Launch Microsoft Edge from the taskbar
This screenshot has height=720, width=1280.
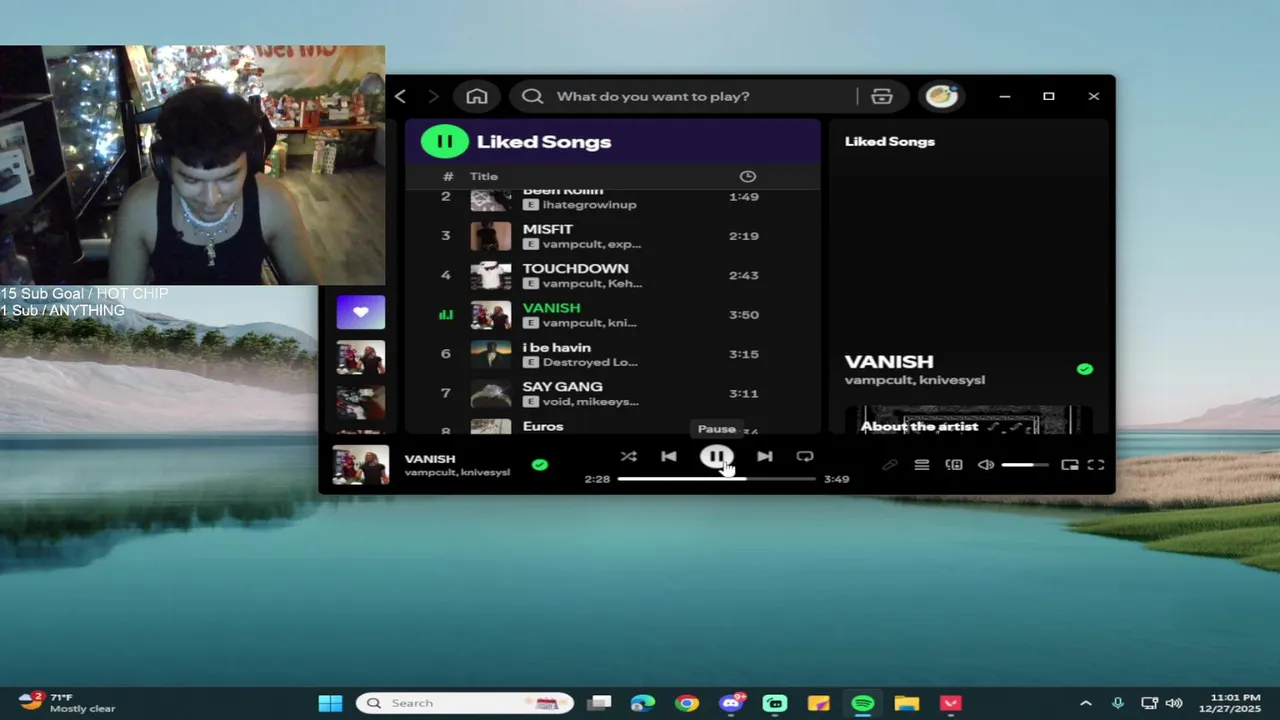pyautogui.click(x=643, y=703)
